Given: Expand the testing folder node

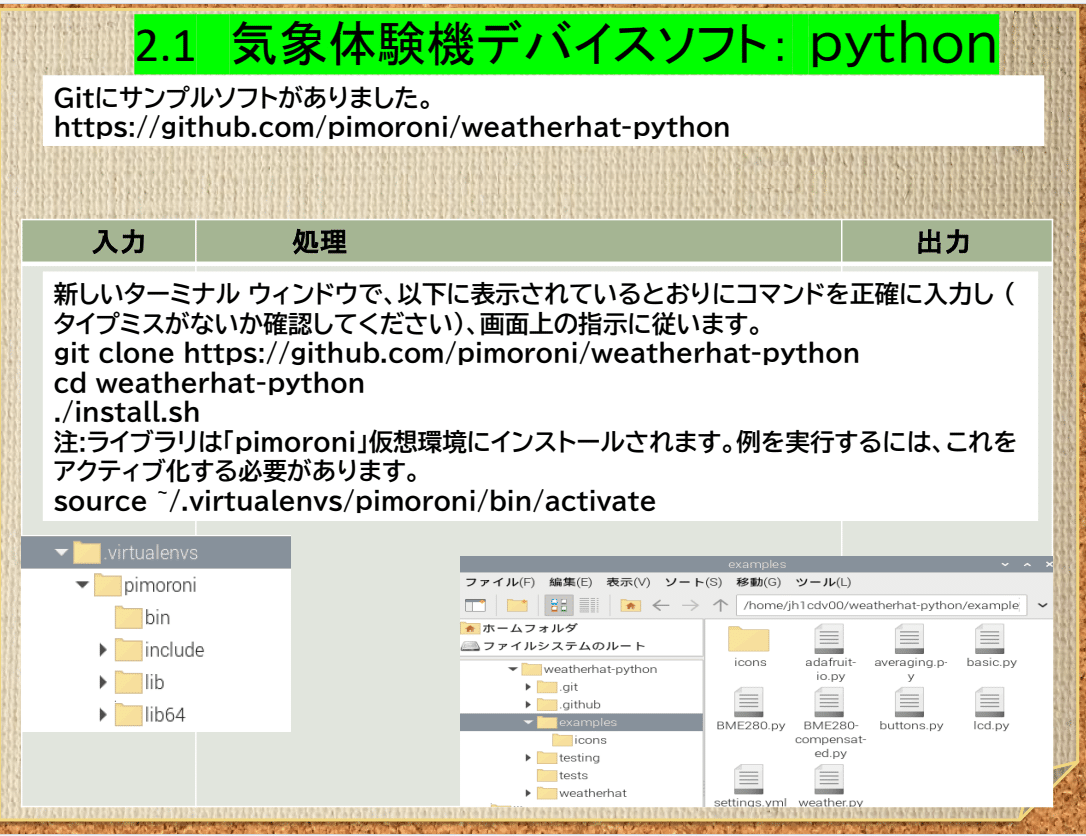Looking at the screenshot, I should [528, 758].
